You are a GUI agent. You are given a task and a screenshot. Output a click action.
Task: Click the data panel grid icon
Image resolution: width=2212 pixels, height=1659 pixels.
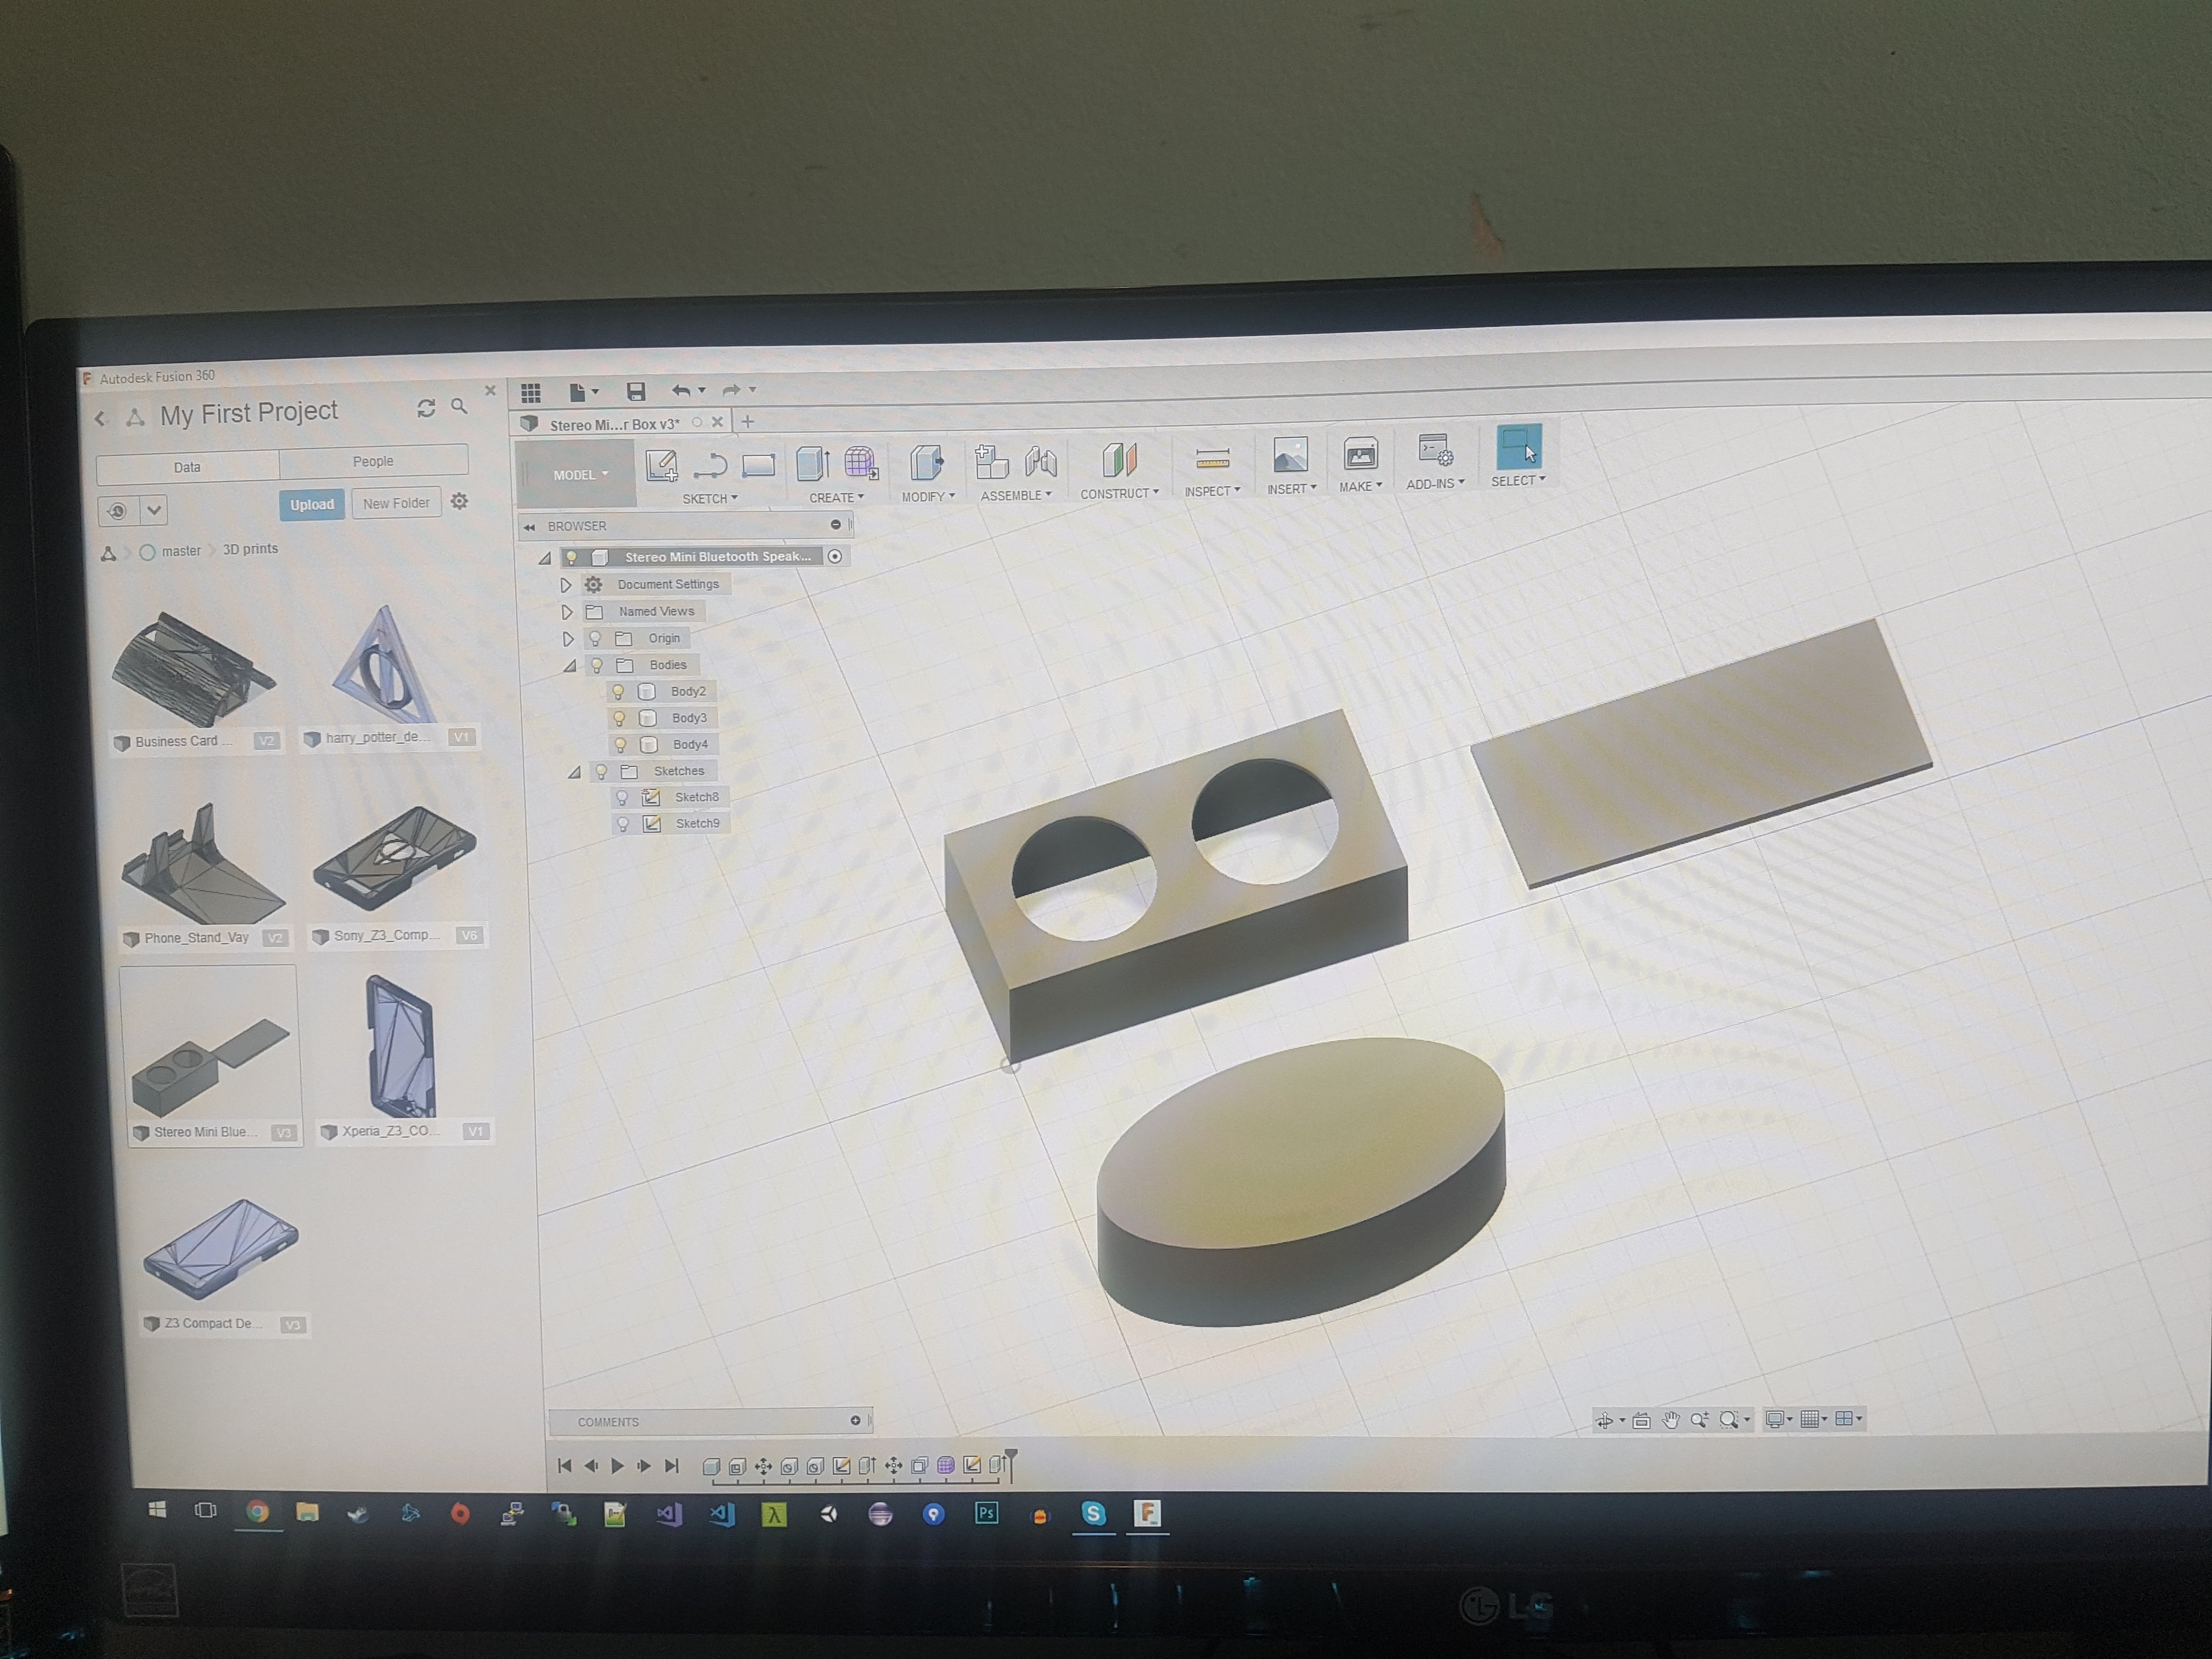click(x=531, y=392)
